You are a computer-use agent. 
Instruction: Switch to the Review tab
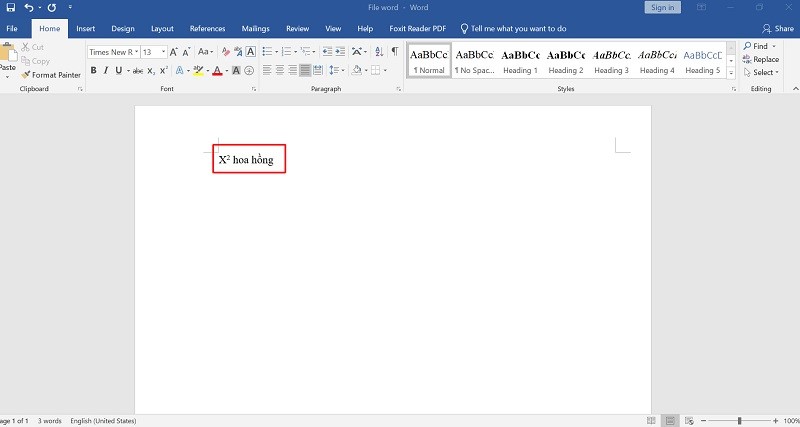(297, 29)
